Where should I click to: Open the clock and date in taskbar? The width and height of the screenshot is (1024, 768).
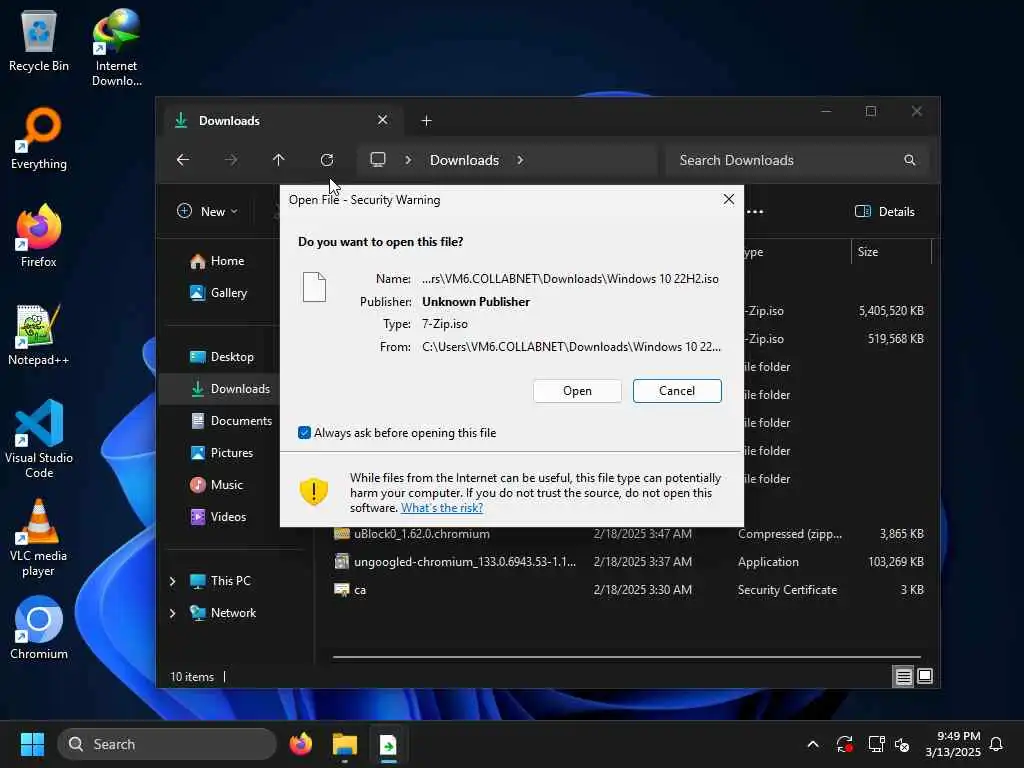click(953, 744)
